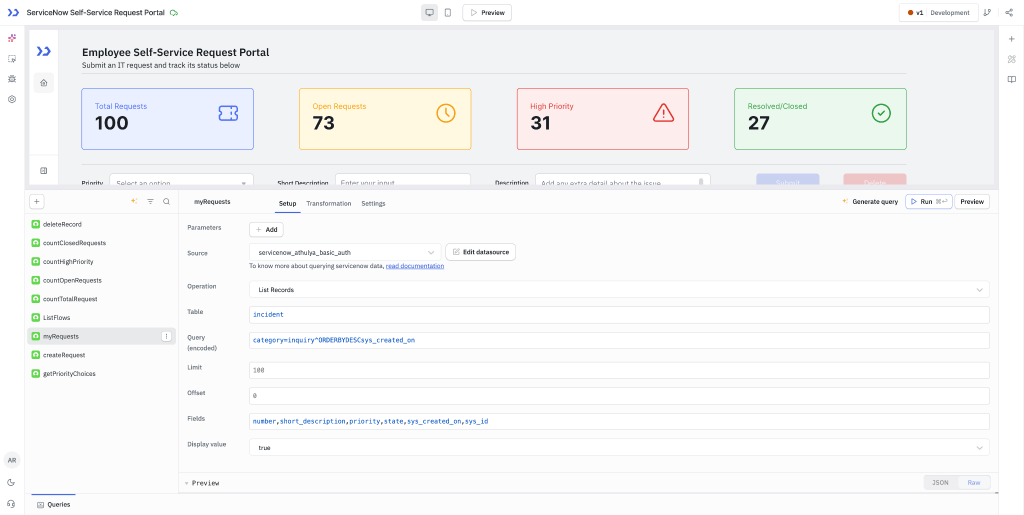Click the Limit input field
Screen dimensions: 1024x515
619,370
